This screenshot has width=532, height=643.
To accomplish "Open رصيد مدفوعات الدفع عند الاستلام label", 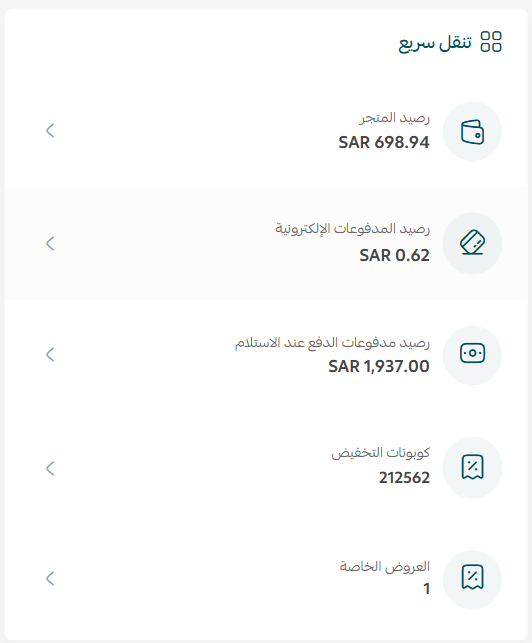I will coord(332,342).
